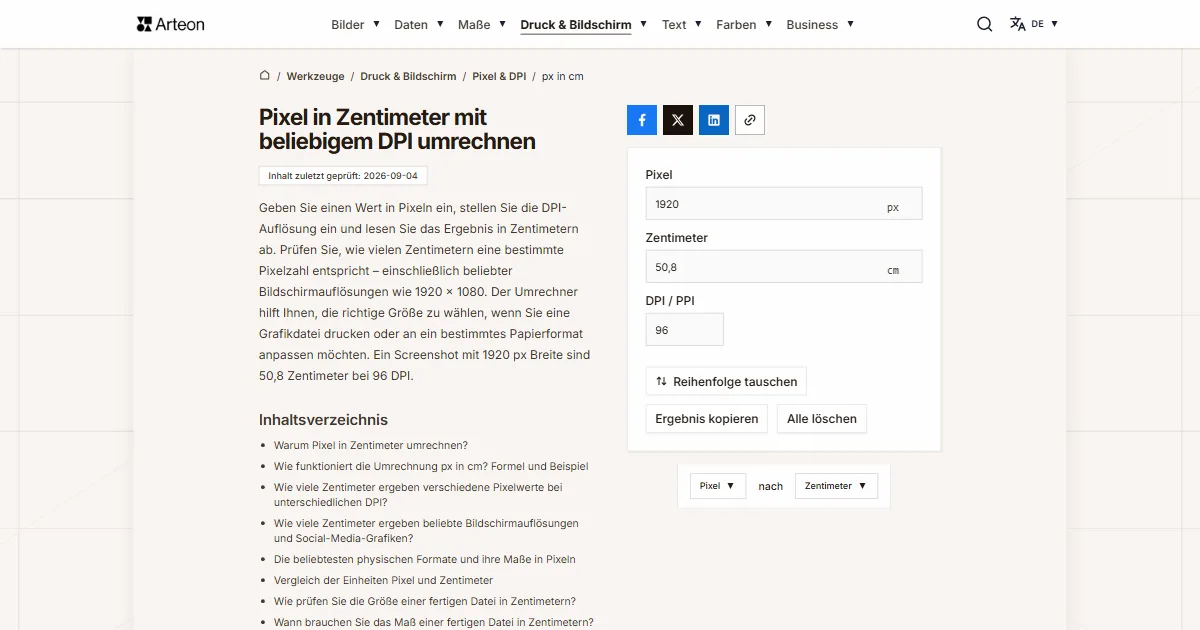Focus the DPI / PPI input field

click(x=684, y=330)
